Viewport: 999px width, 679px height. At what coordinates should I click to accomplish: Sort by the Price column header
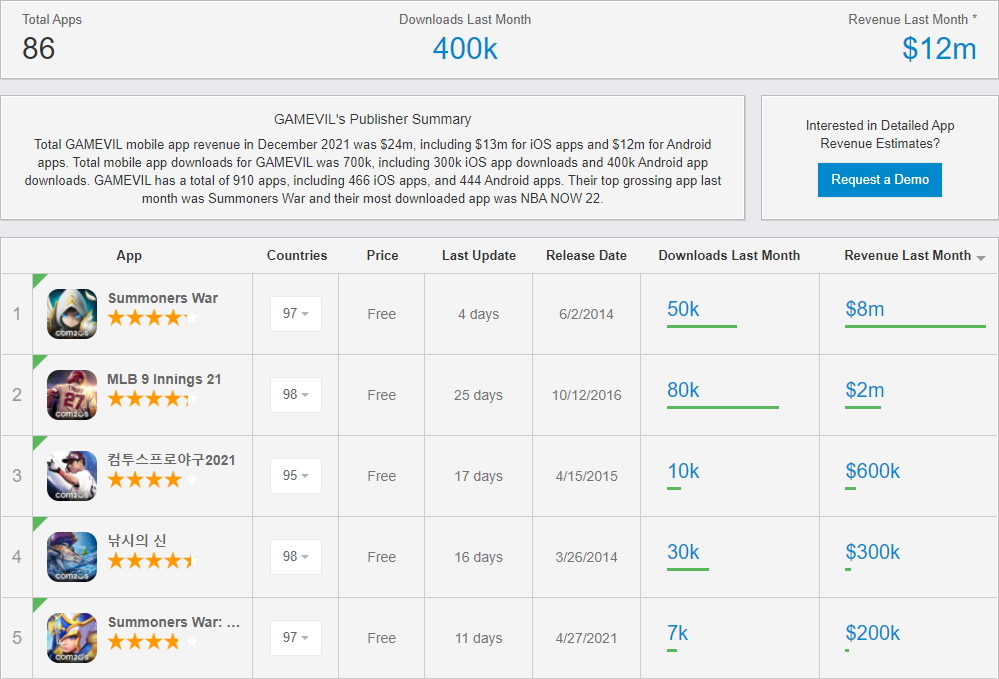pyautogui.click(x=382, y=255)
